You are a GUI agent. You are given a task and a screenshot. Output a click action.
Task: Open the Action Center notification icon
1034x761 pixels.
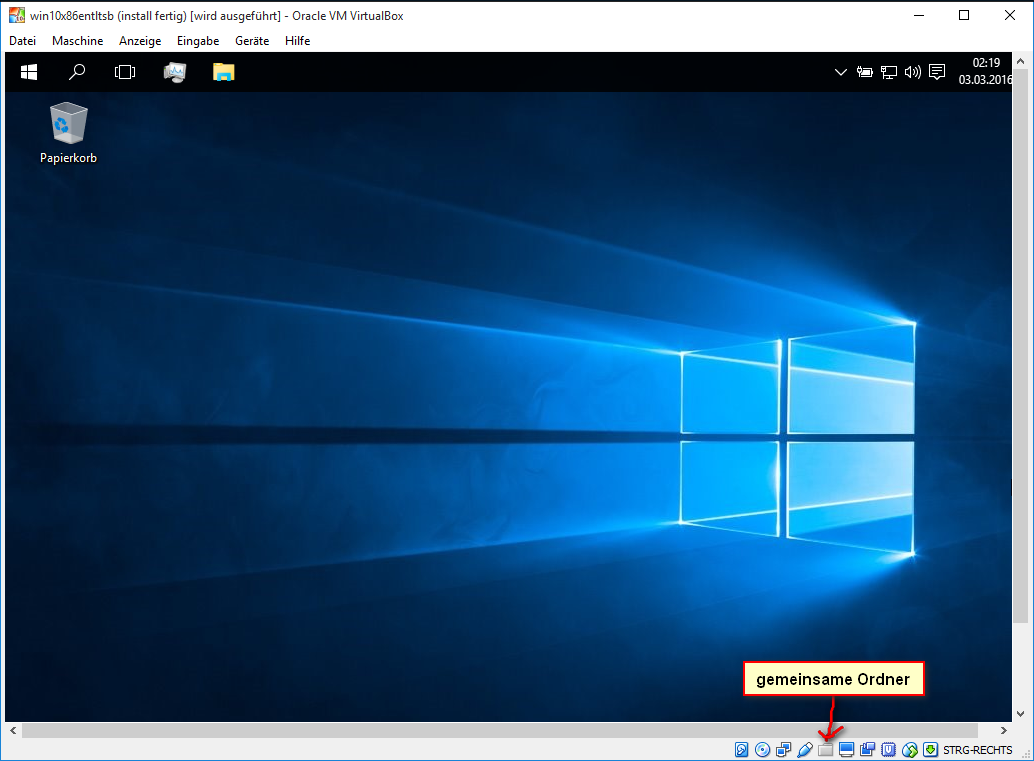coord(937,71)
